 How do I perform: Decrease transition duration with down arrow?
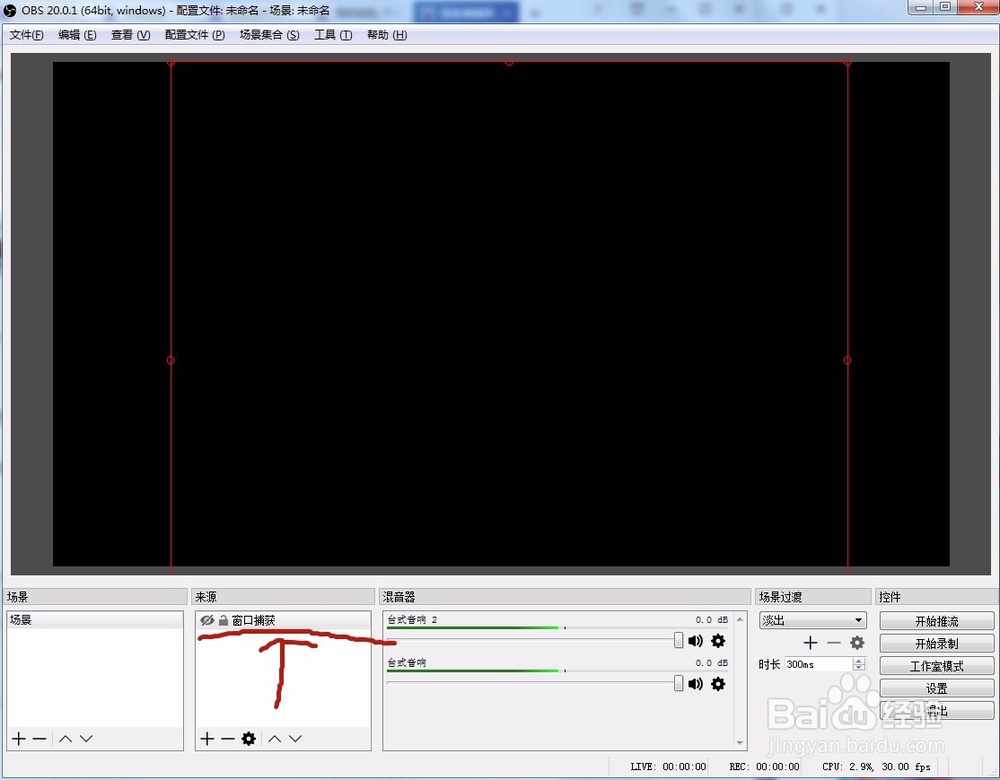pos(859,668)
